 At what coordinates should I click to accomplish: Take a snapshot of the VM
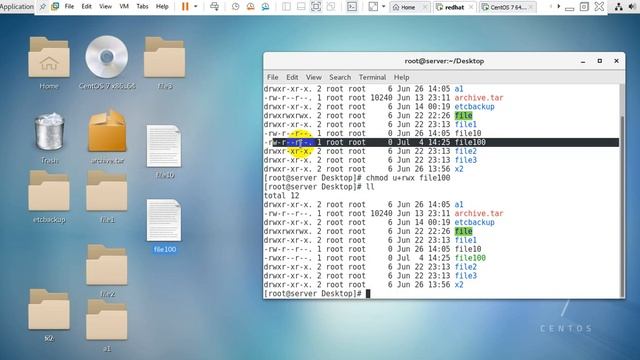pyautogui.click(x=236, y=7)
